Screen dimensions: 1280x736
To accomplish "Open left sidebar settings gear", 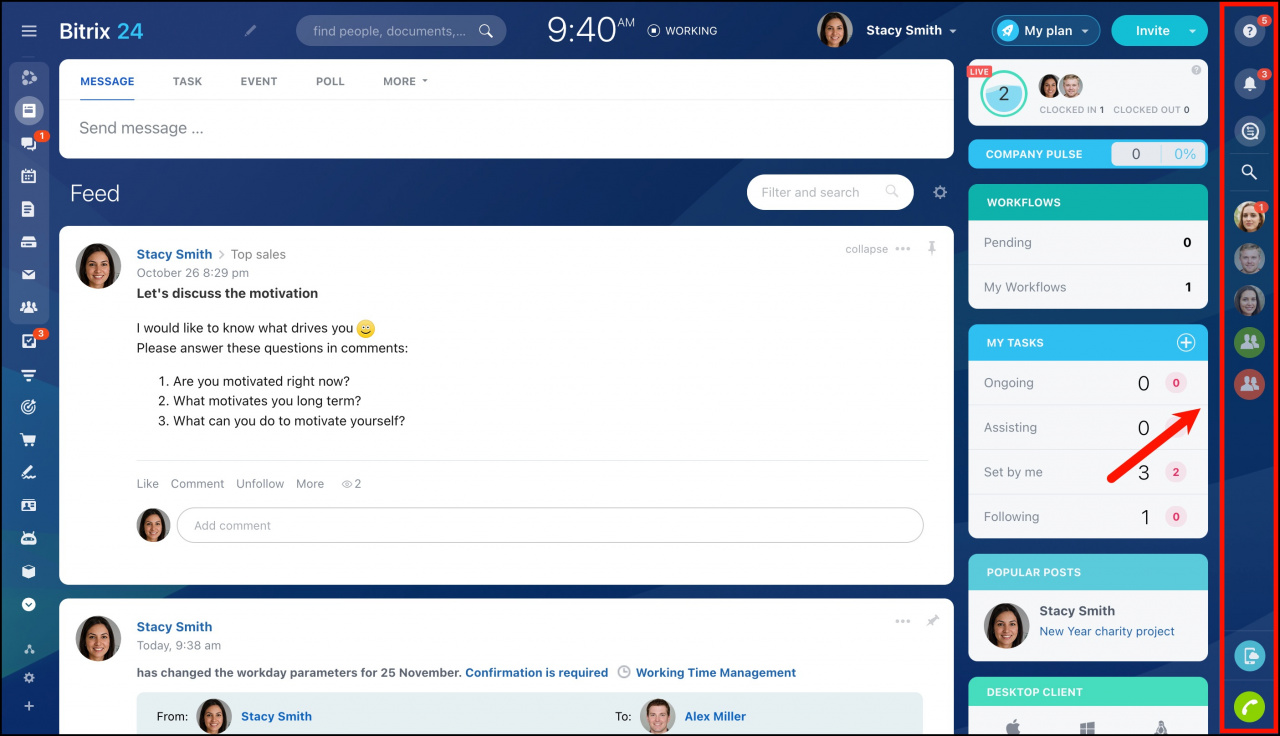I will pos(29,678).
